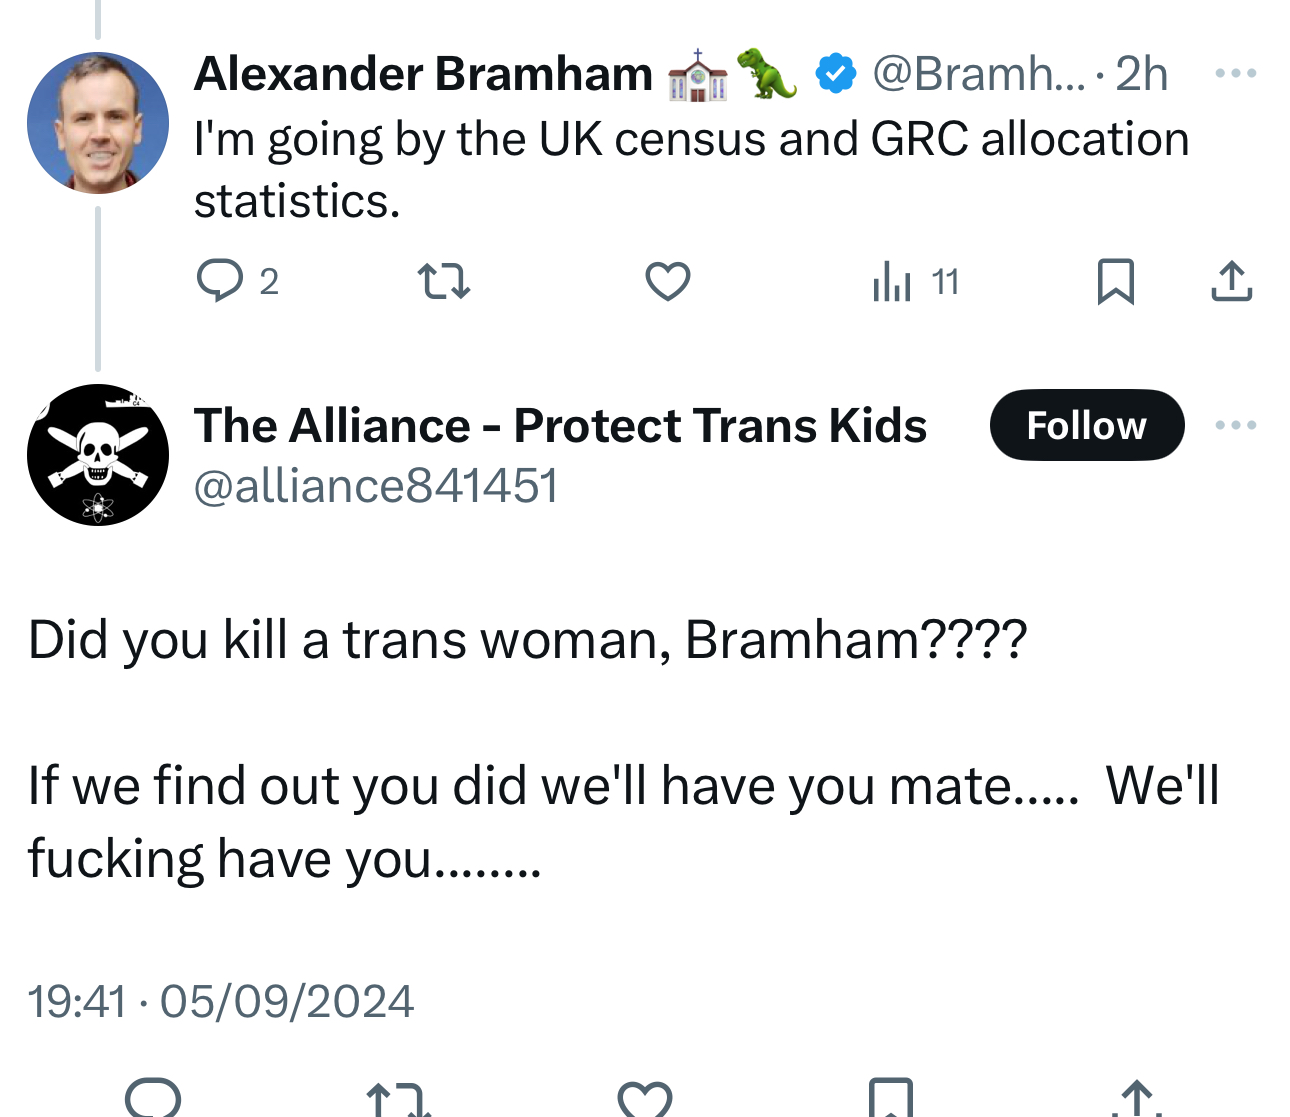This screenshot has height=1117, width=1290.
Task: Open the @alliance841451 handle link
Action: pyautogui.click(x=376, y=486)
